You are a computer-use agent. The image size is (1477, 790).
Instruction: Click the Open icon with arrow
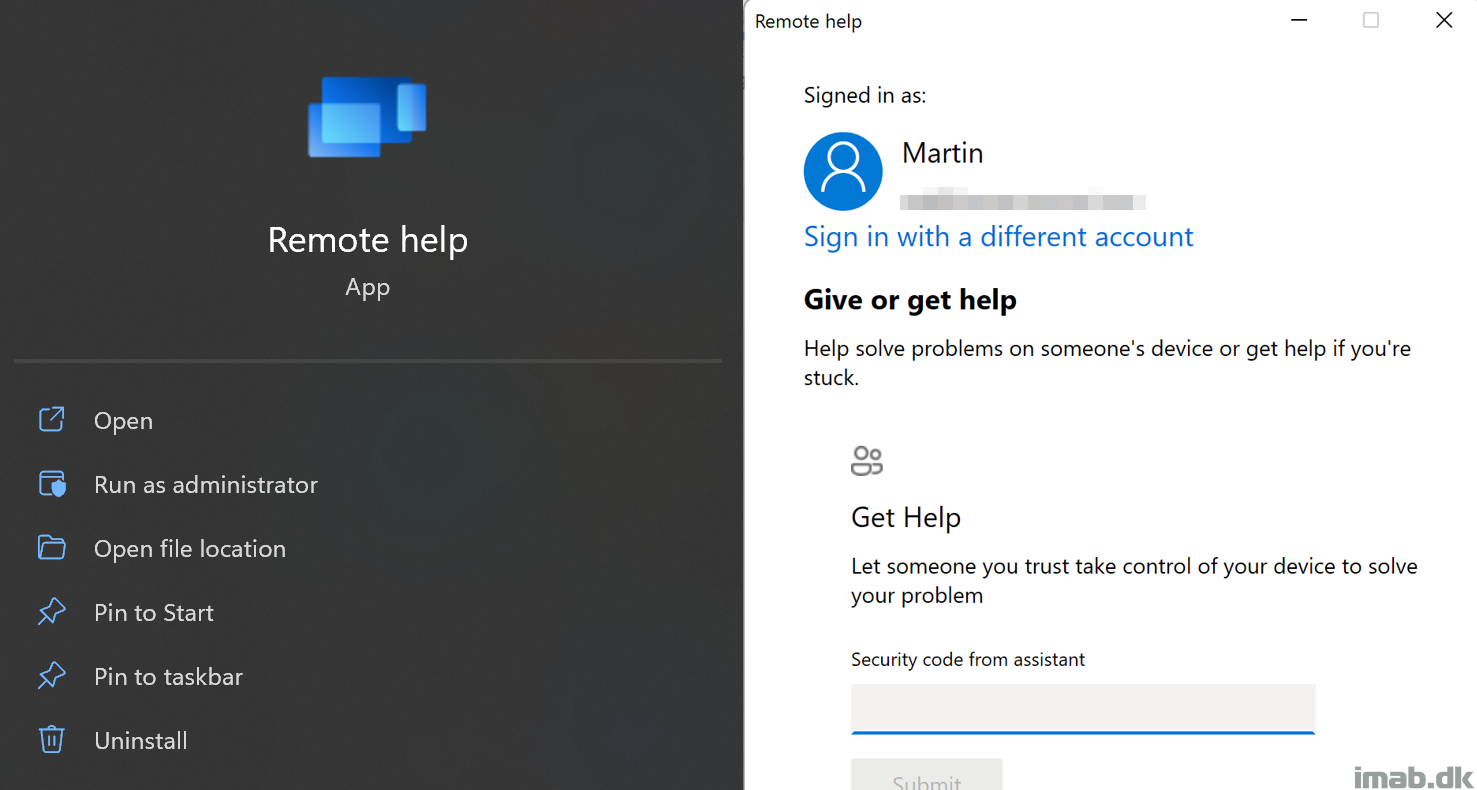point(51,420)
